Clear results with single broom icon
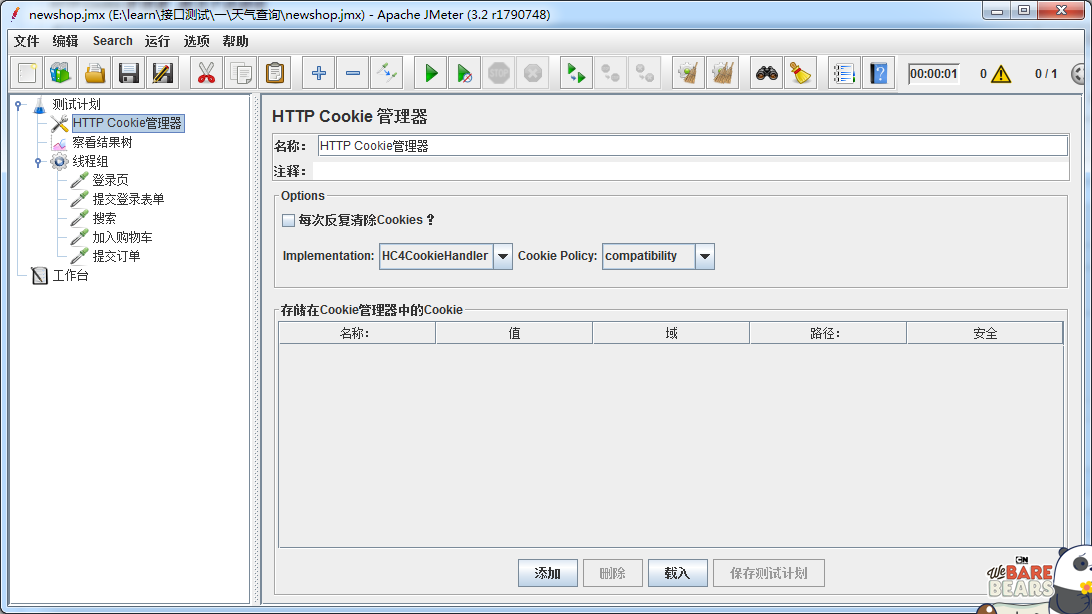Screen dimensions: 1092x614 point(688,73)
